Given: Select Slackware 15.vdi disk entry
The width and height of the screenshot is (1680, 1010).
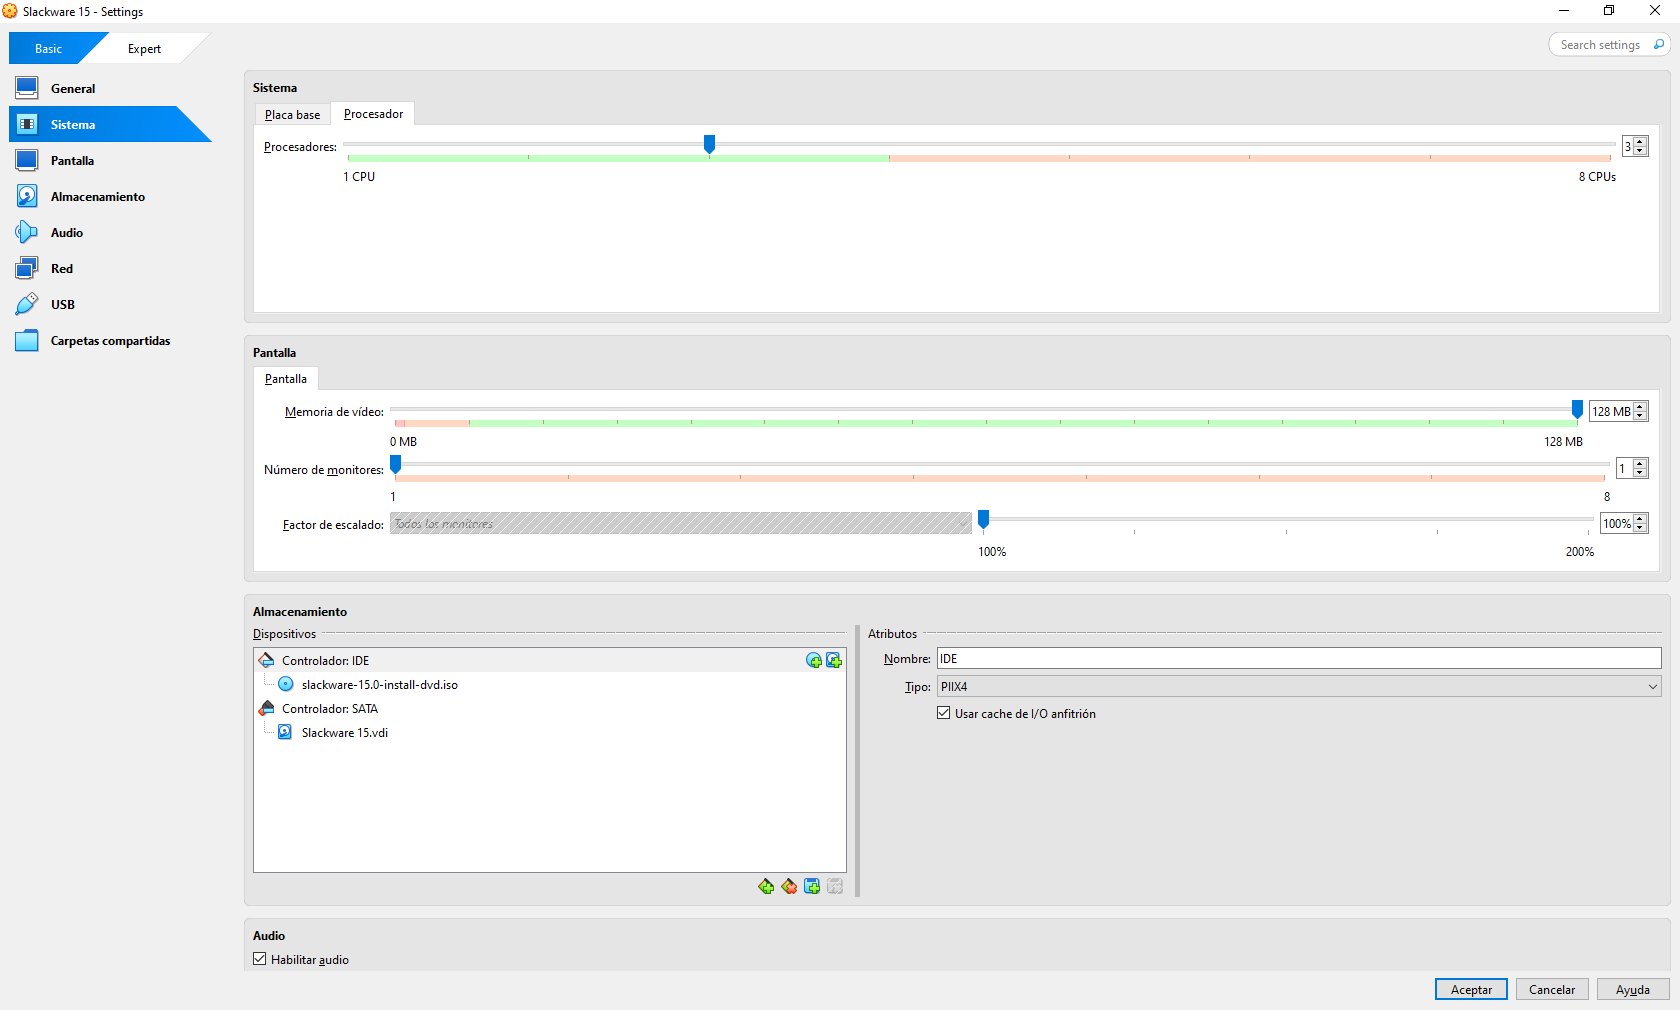Looking at the screenshot, I should [x=550, y=732].
